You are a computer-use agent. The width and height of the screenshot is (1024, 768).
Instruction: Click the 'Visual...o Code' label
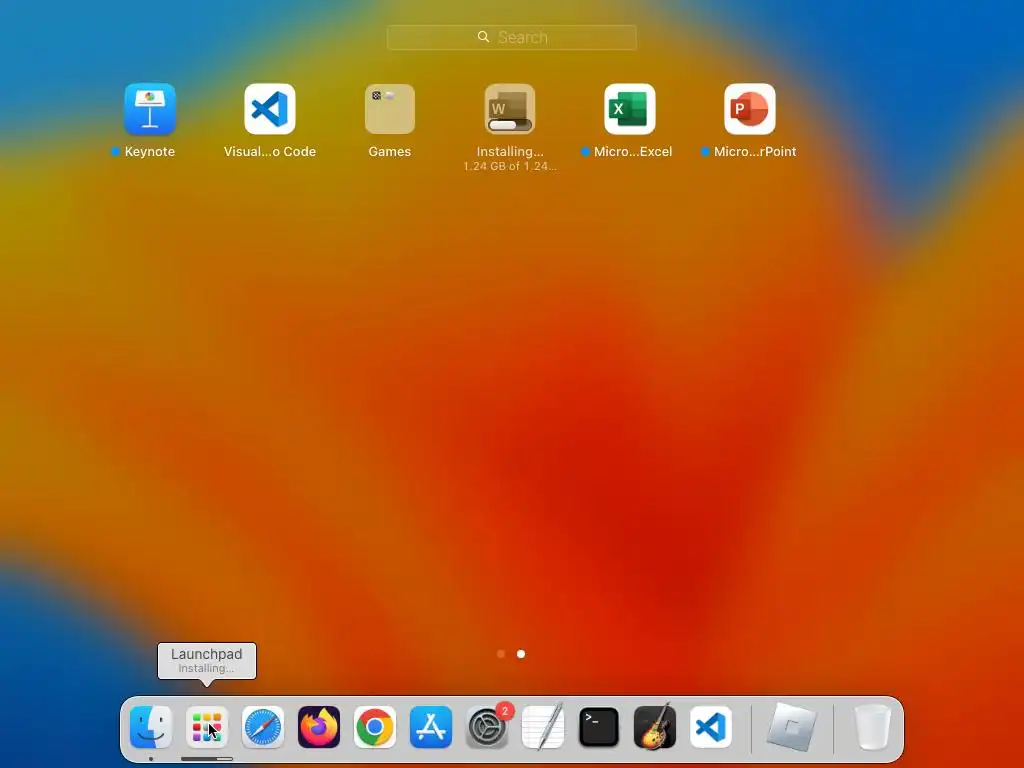tap(270, 152)
